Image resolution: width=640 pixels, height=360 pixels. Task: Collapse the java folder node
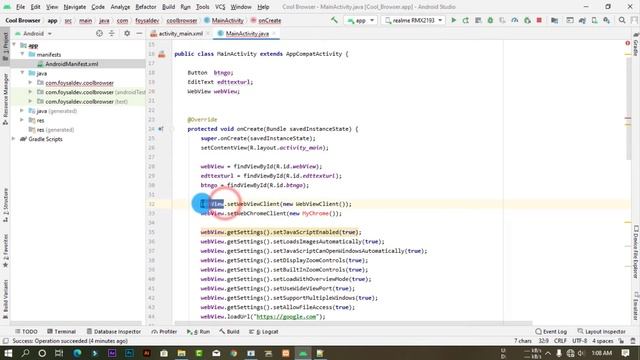click(22, 73)
